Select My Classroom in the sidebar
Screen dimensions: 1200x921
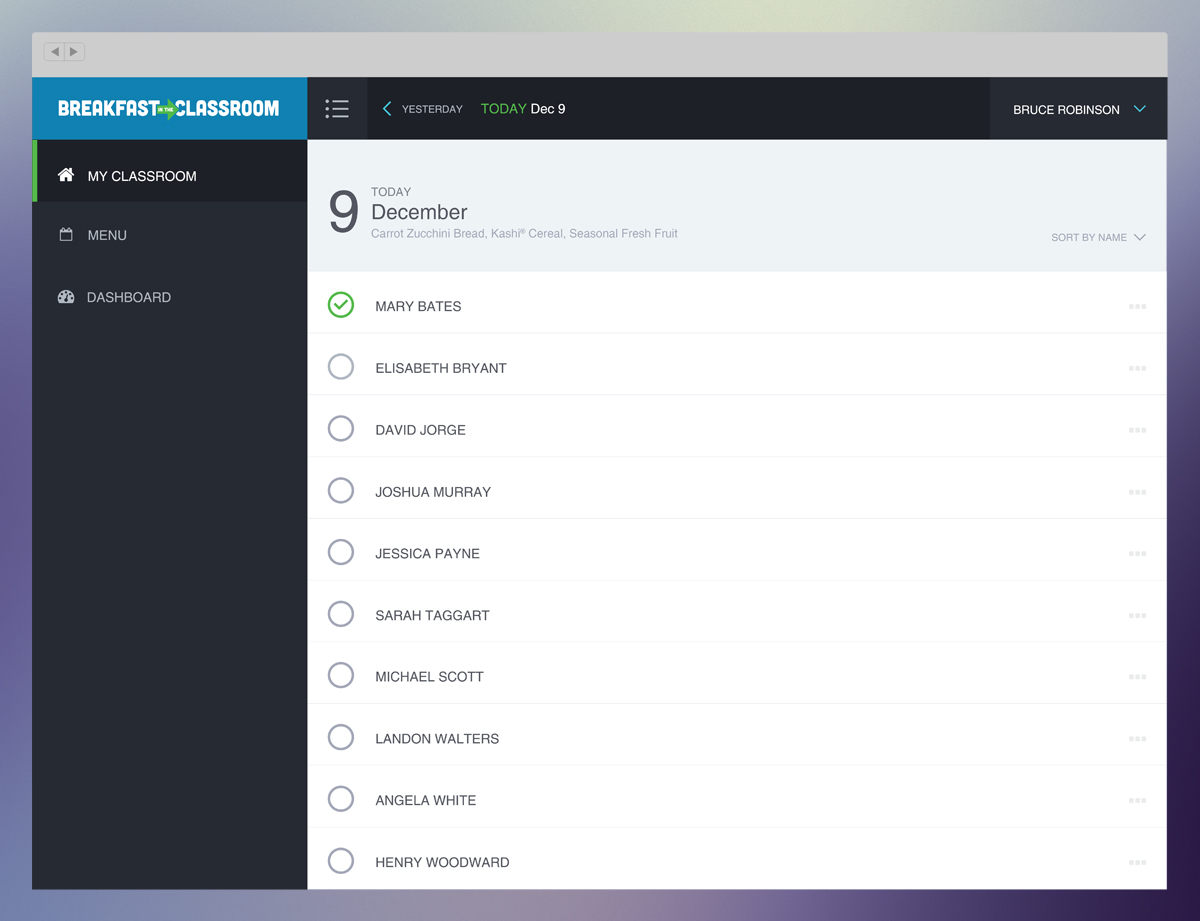click(x=170, y=171)
